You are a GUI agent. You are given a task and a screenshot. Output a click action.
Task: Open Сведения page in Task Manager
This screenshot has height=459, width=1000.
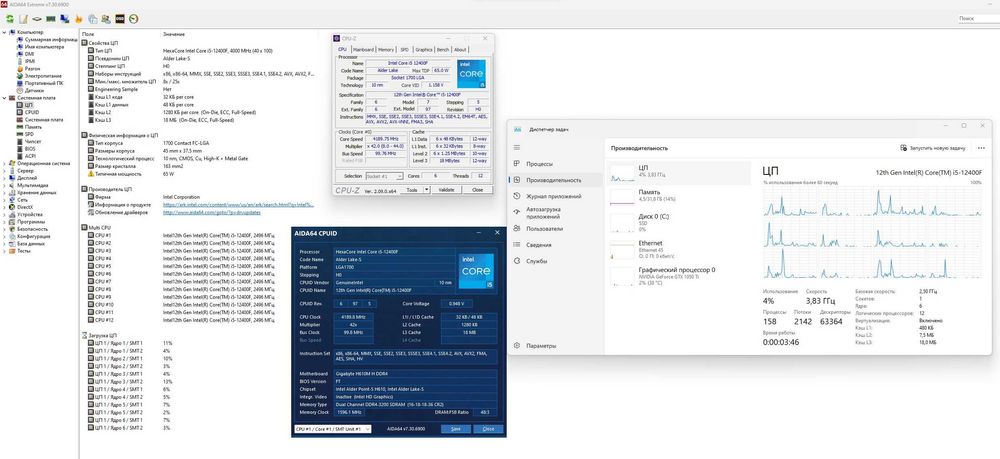point(555,245)
